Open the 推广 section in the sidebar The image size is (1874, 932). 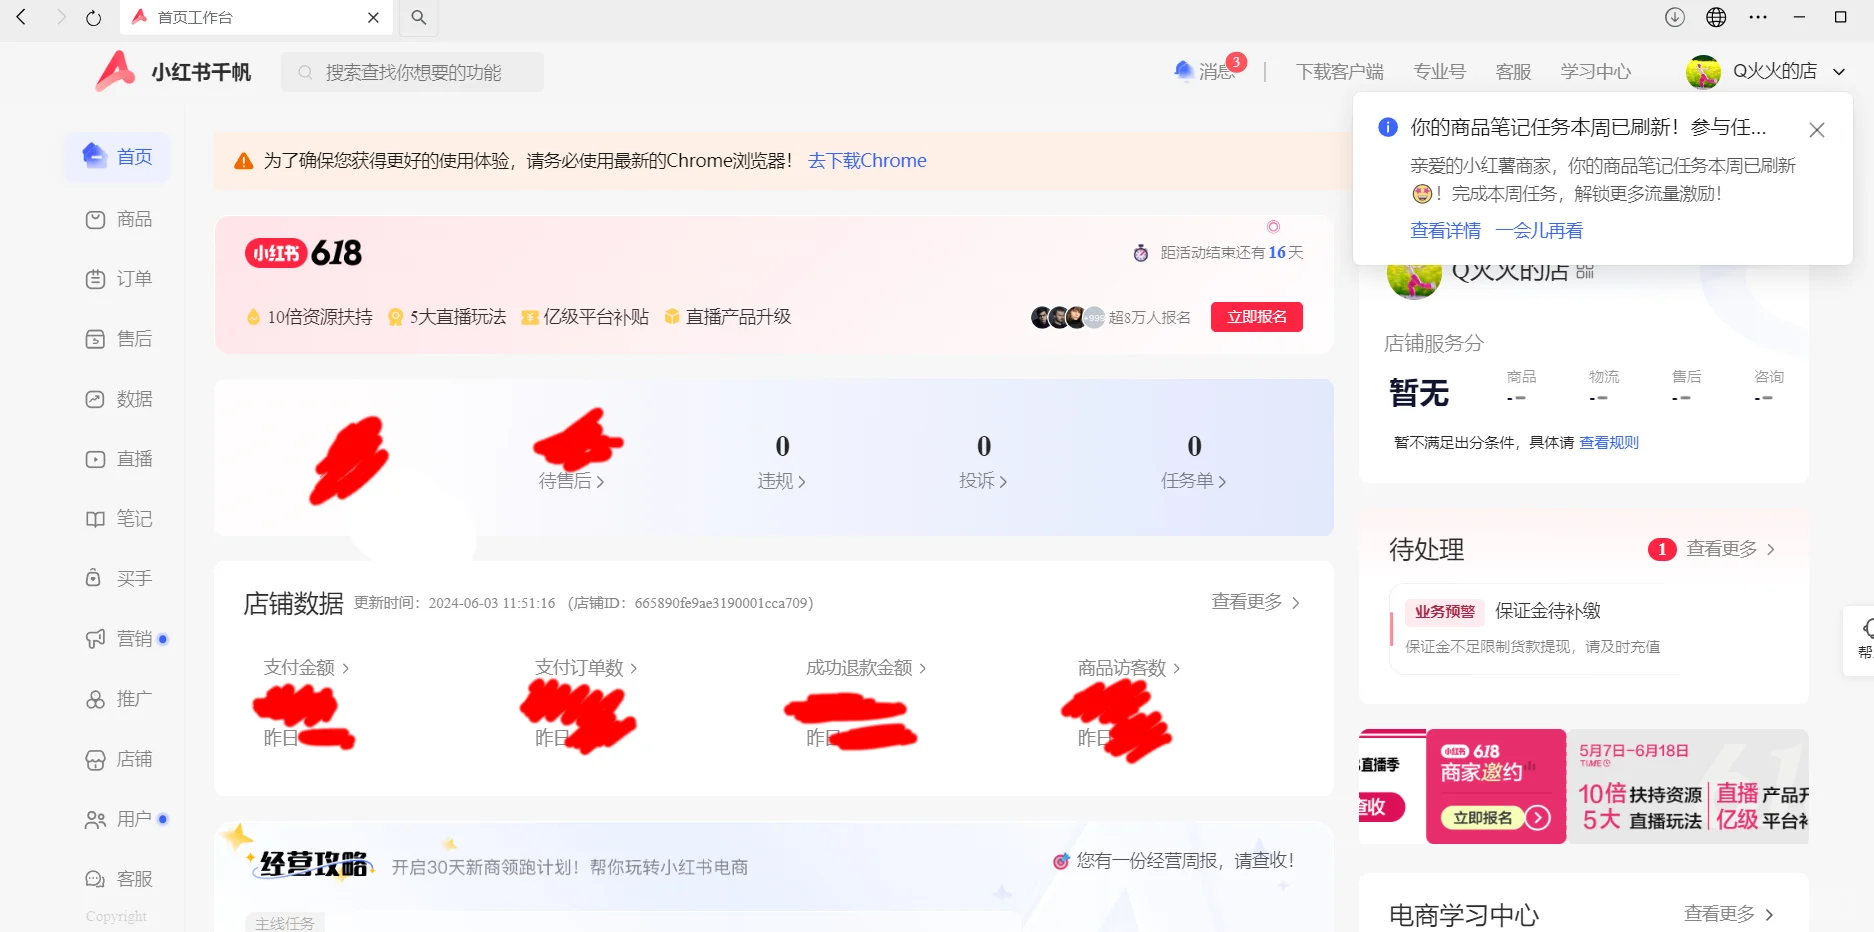[133, 699]
